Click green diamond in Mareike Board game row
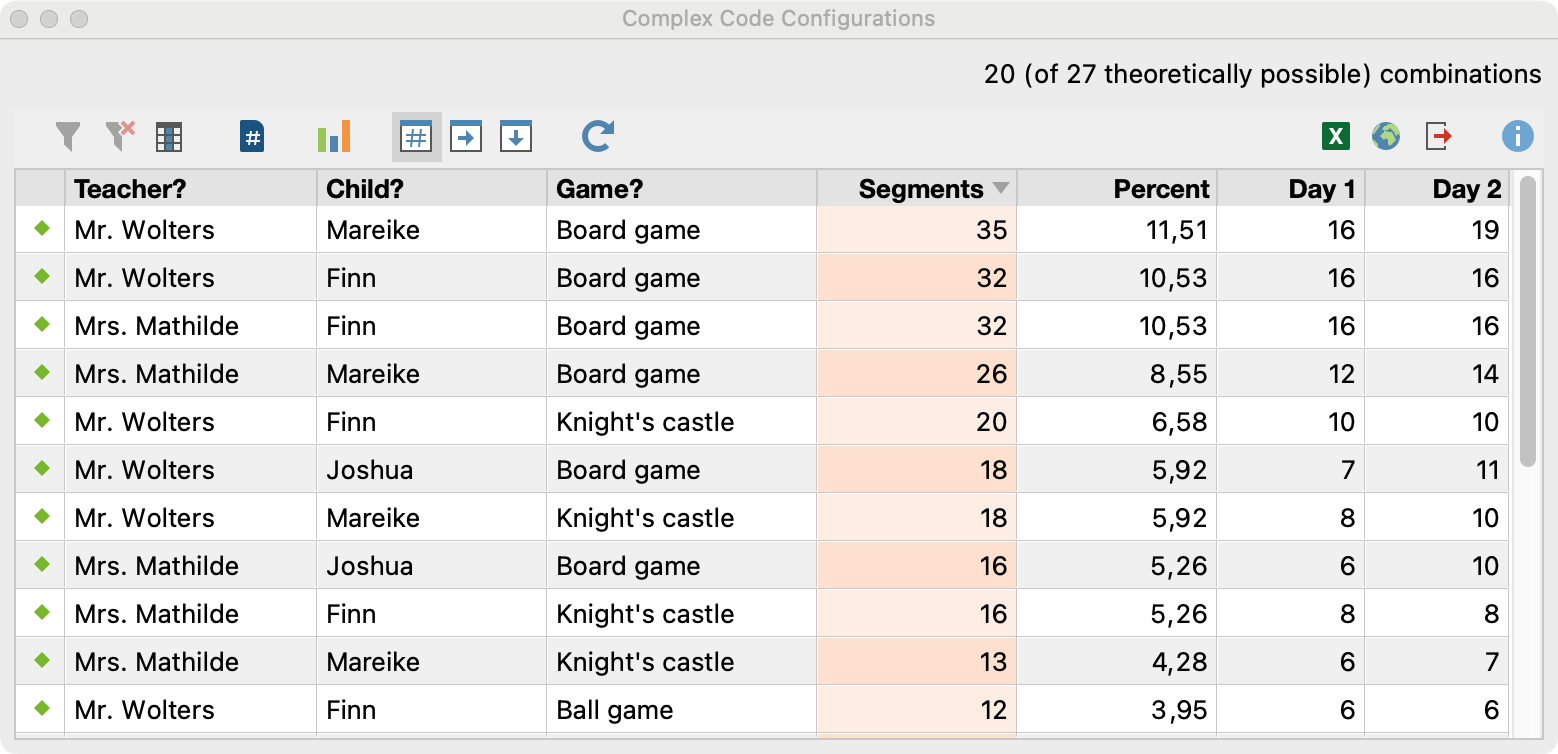The image size is (1558, 754). click(41, 229)
